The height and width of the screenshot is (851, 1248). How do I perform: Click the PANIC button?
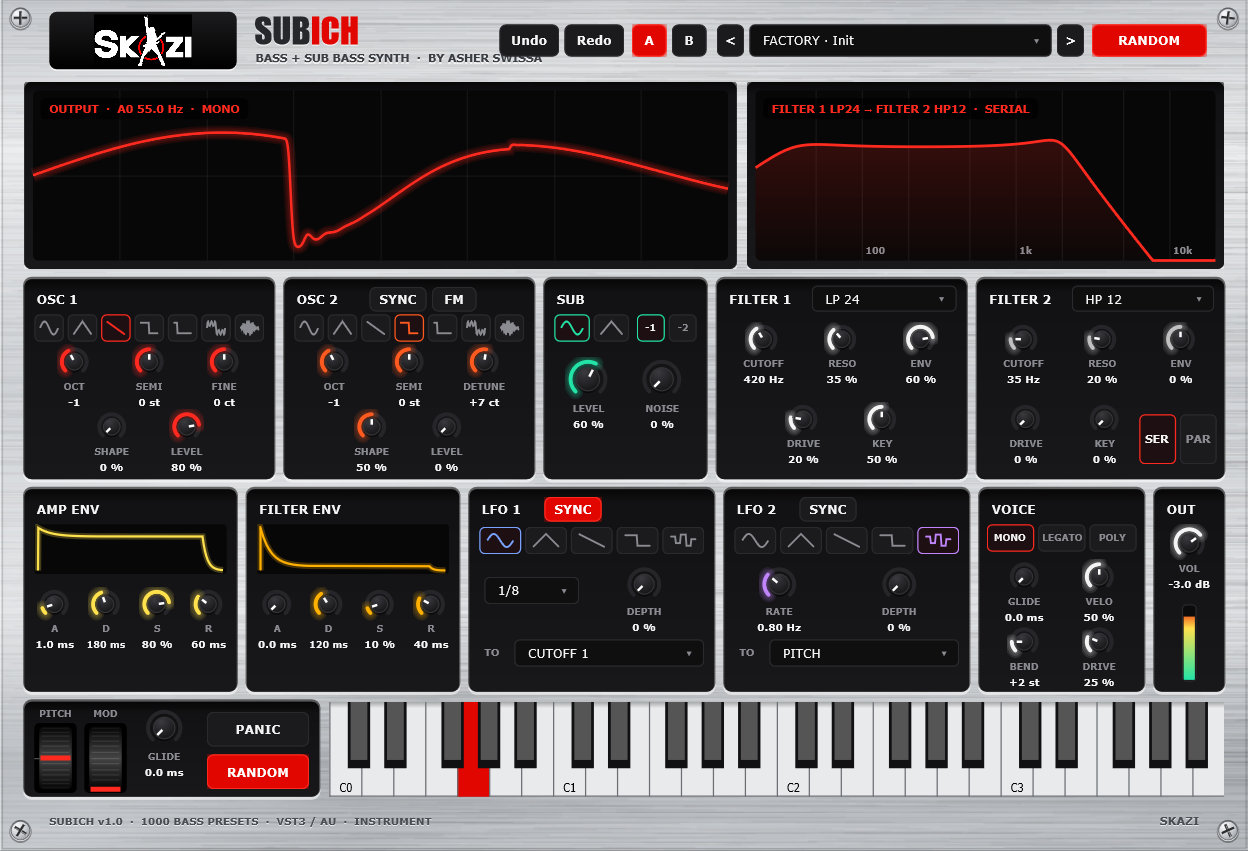click(258, 729)
